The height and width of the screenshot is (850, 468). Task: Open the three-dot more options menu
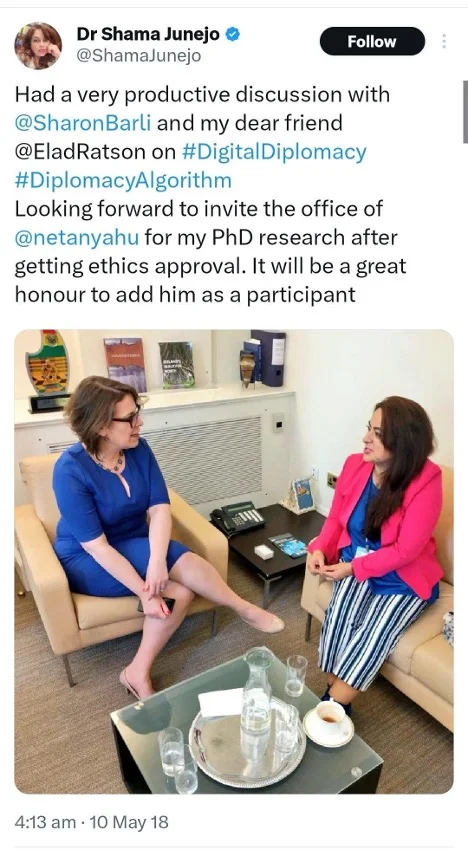click(x=444, y=41)
